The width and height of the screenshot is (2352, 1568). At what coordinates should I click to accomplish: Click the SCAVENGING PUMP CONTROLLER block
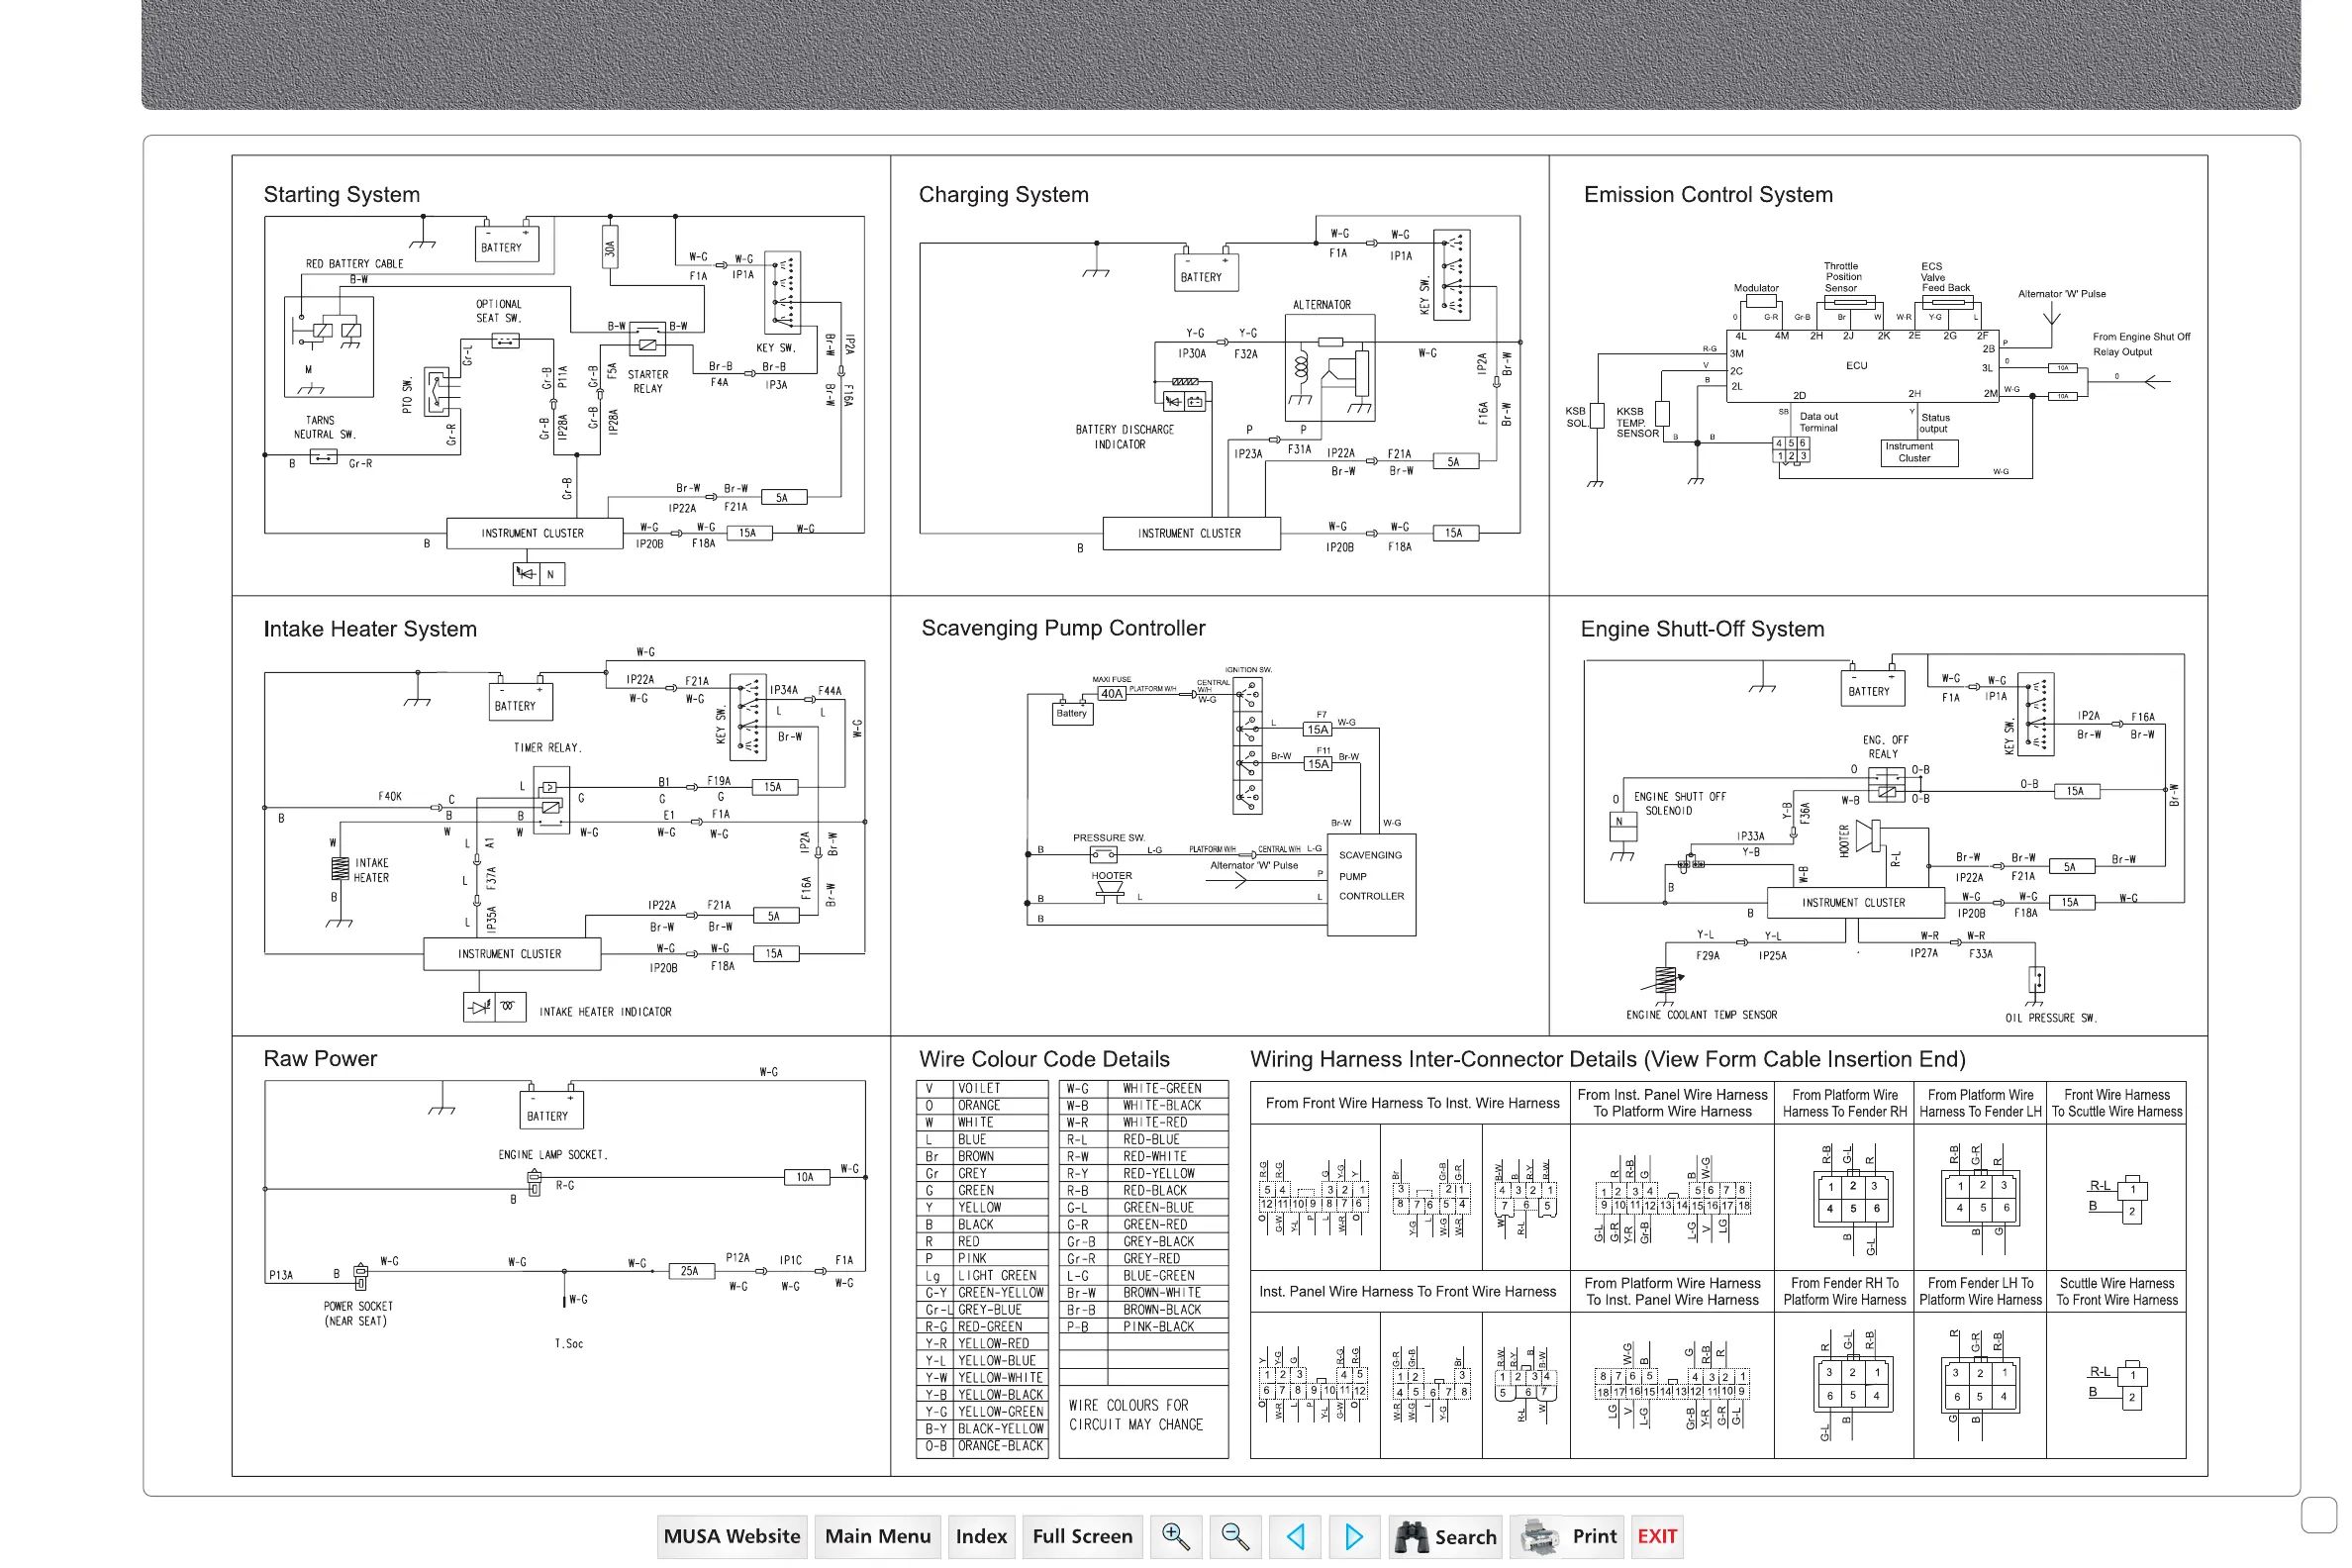coord(1371,884)
